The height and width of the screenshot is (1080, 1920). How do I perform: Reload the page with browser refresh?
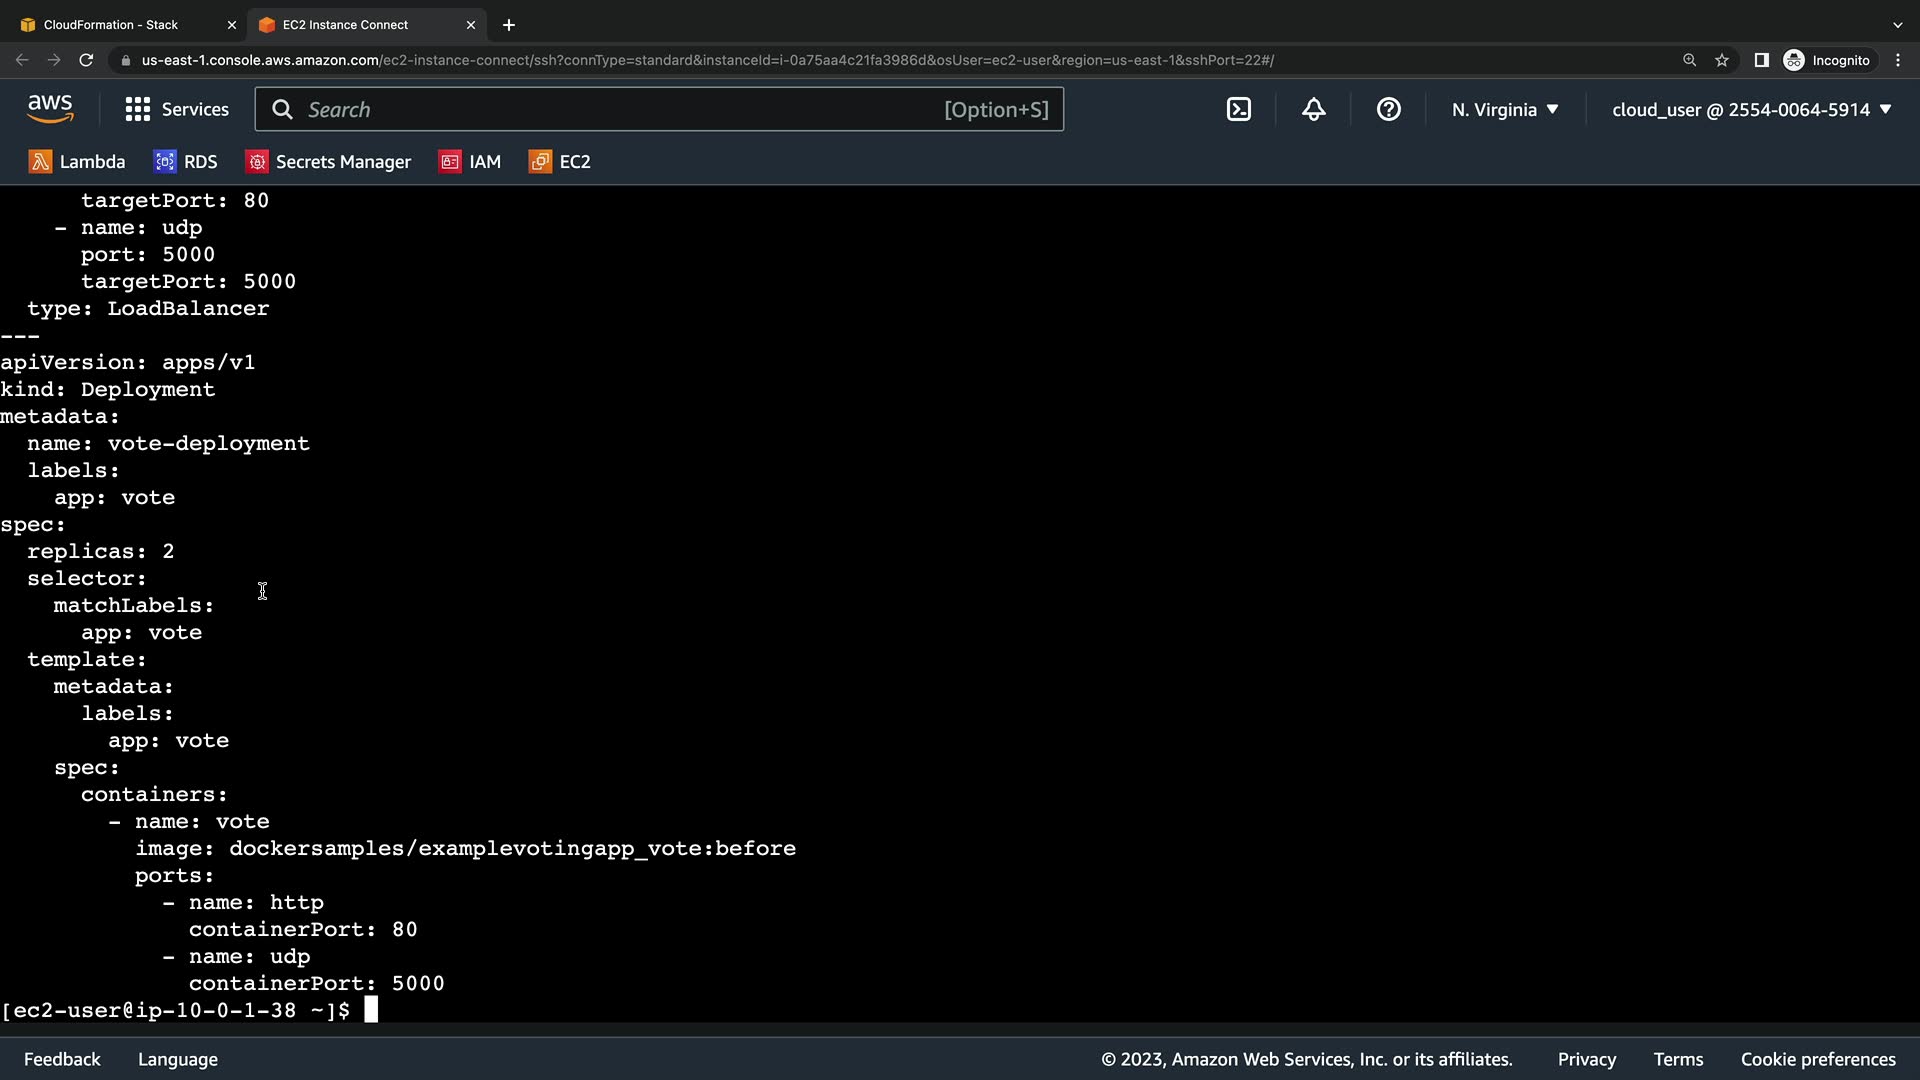click(86, 60)
